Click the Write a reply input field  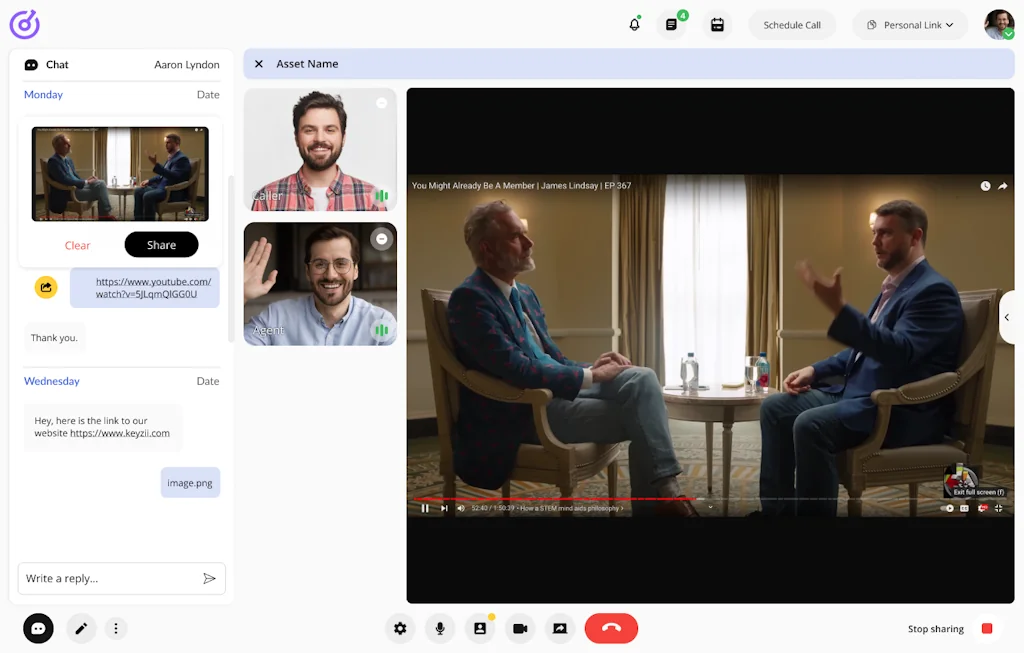(108, 578)
